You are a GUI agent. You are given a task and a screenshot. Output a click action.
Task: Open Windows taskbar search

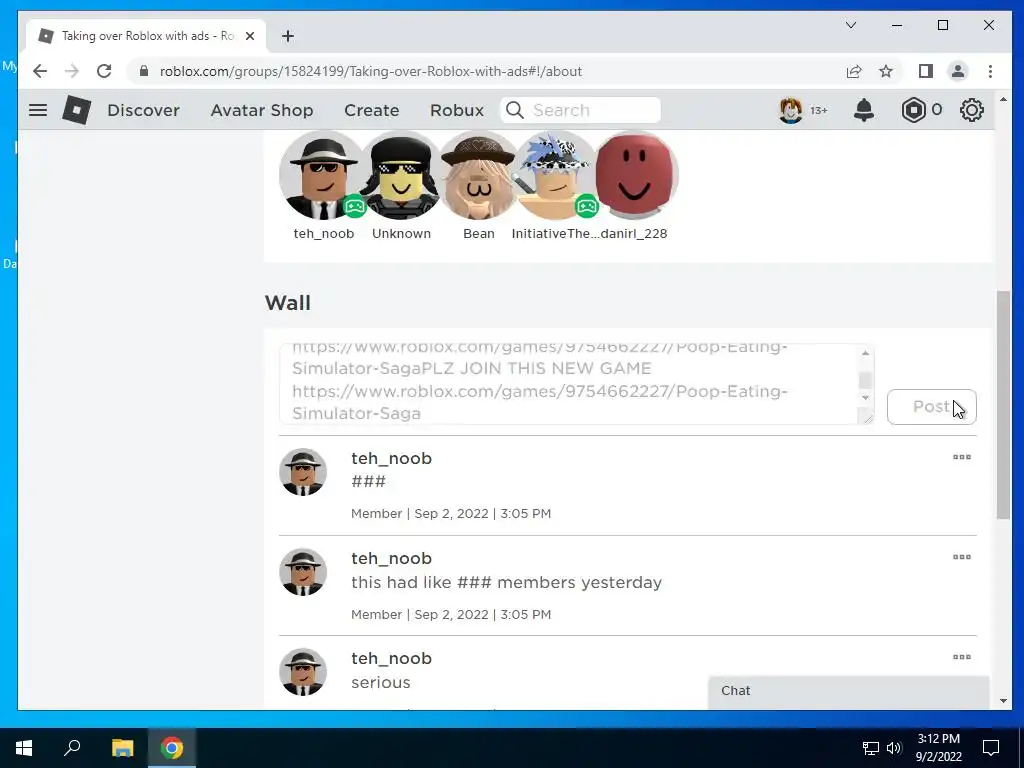(72, 746)
